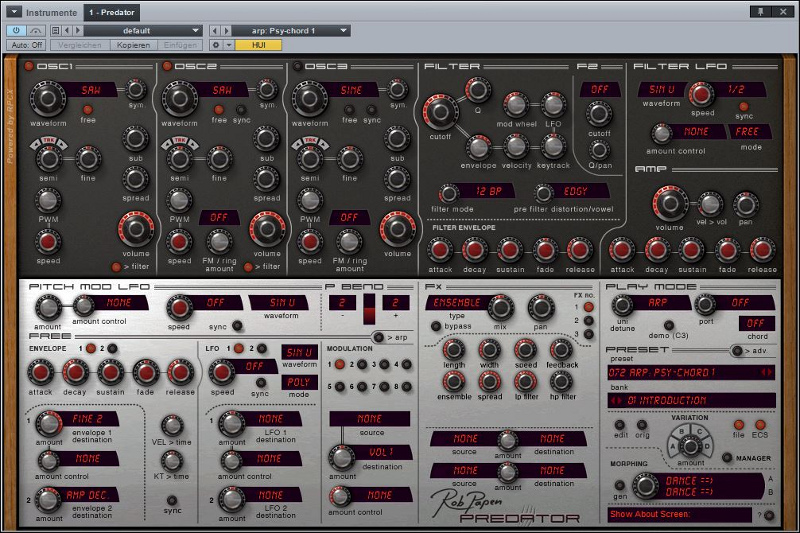Viewport: 800px width, 533px height.
Task: Click the OSC1 waveform knob
Action: tap(47, 99)
